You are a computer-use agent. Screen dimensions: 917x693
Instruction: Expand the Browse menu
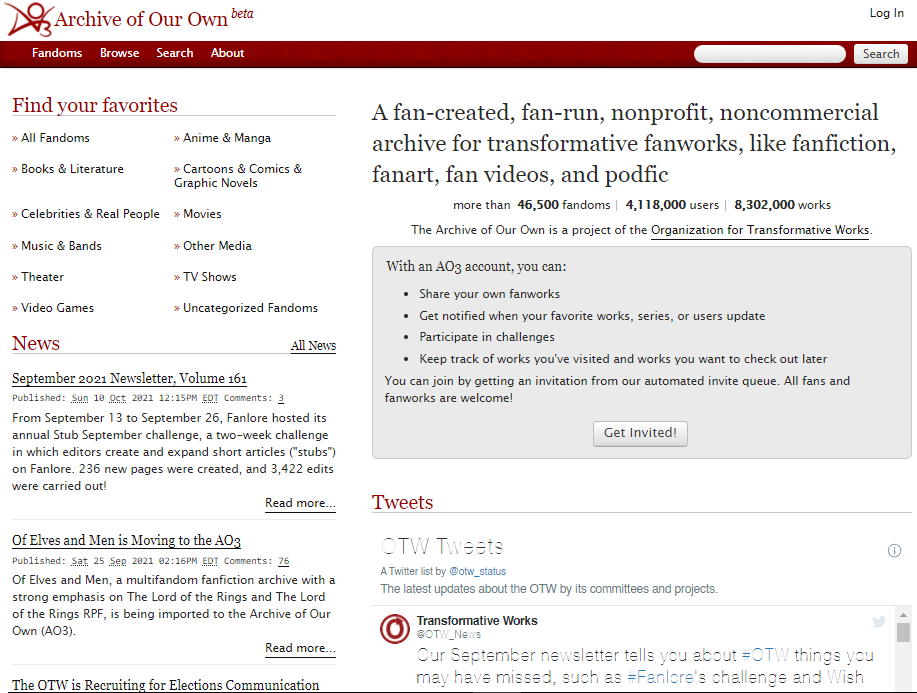tap(119, 53)
